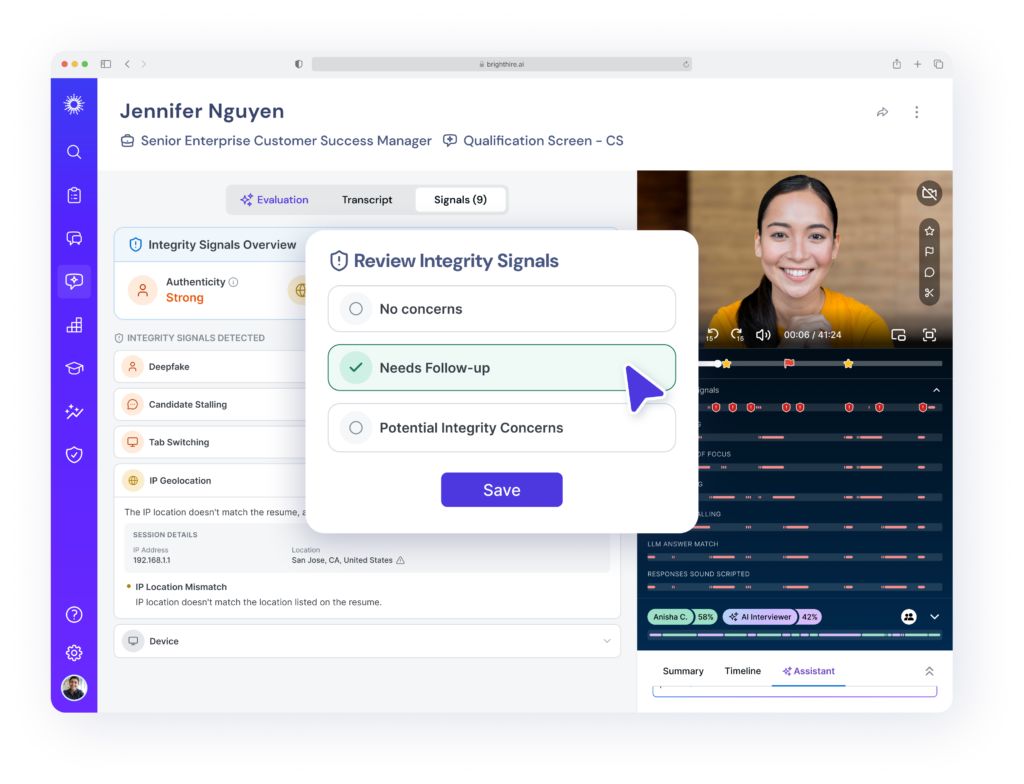Viewport: 1024px width, 784px height.
Task: Open settings gear in sidebar
Action: (x=74, y=652)
